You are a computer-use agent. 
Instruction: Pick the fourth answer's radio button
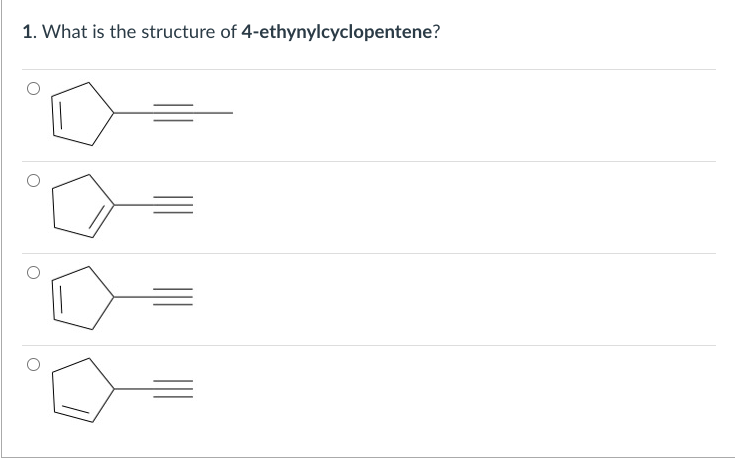click(33, 364)
